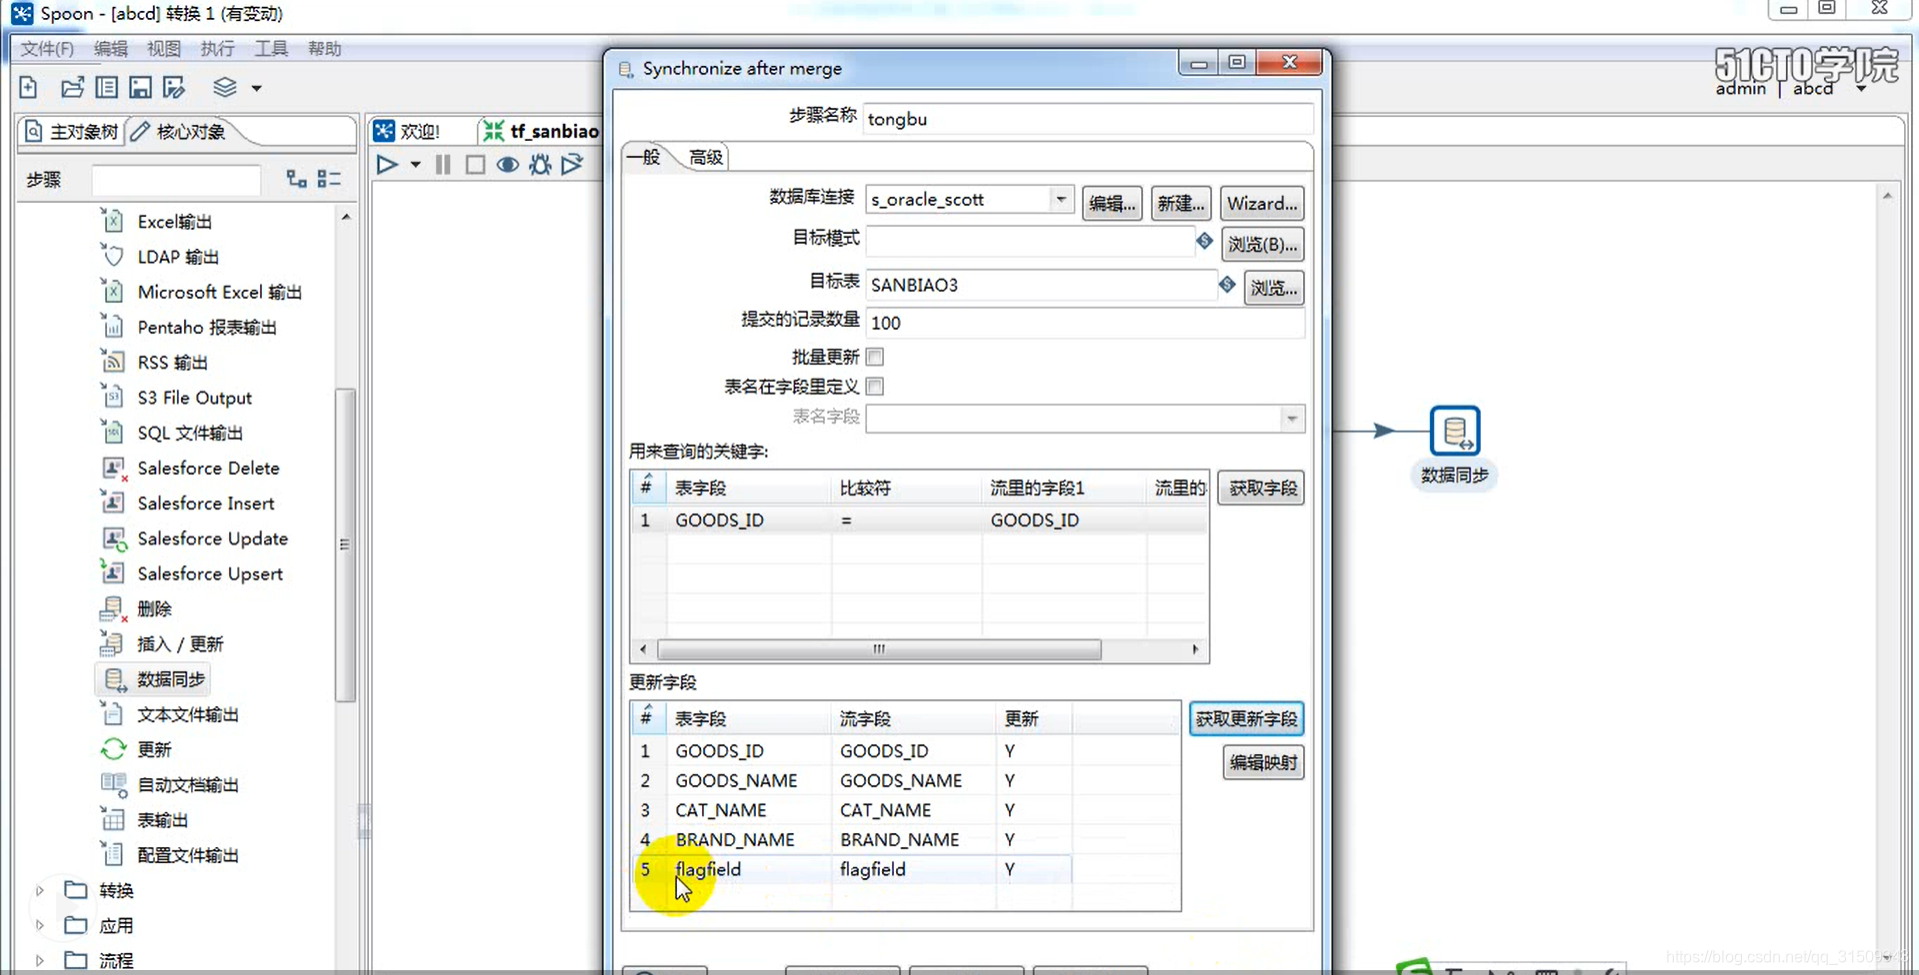Switch to the 主对象树 tab
The image size is (1919, 975).
tap(71, 132)
